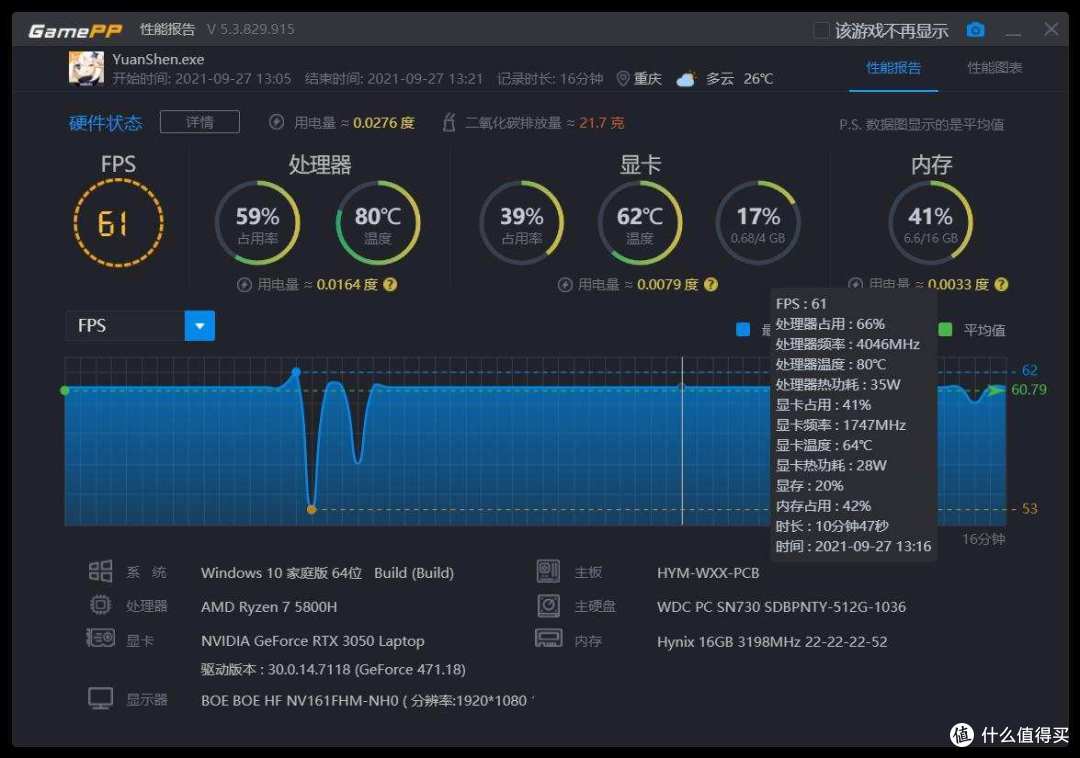1080x758 pixels.
Task: Click the screenshot camera icon
Action: click(x=975, y=30)
